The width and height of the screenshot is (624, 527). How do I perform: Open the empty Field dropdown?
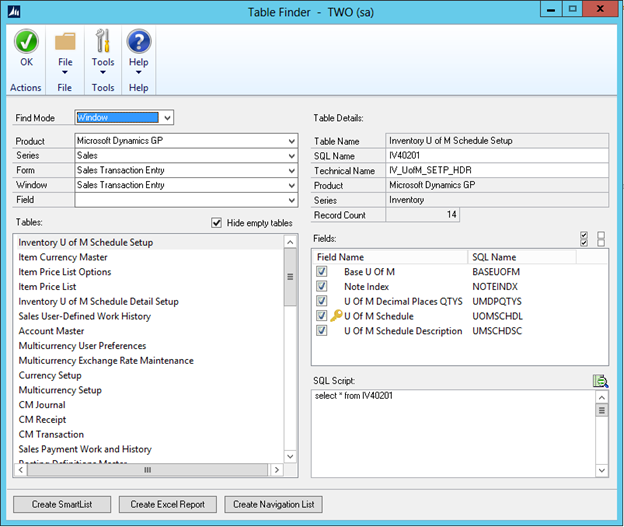[x=292, y=200]
